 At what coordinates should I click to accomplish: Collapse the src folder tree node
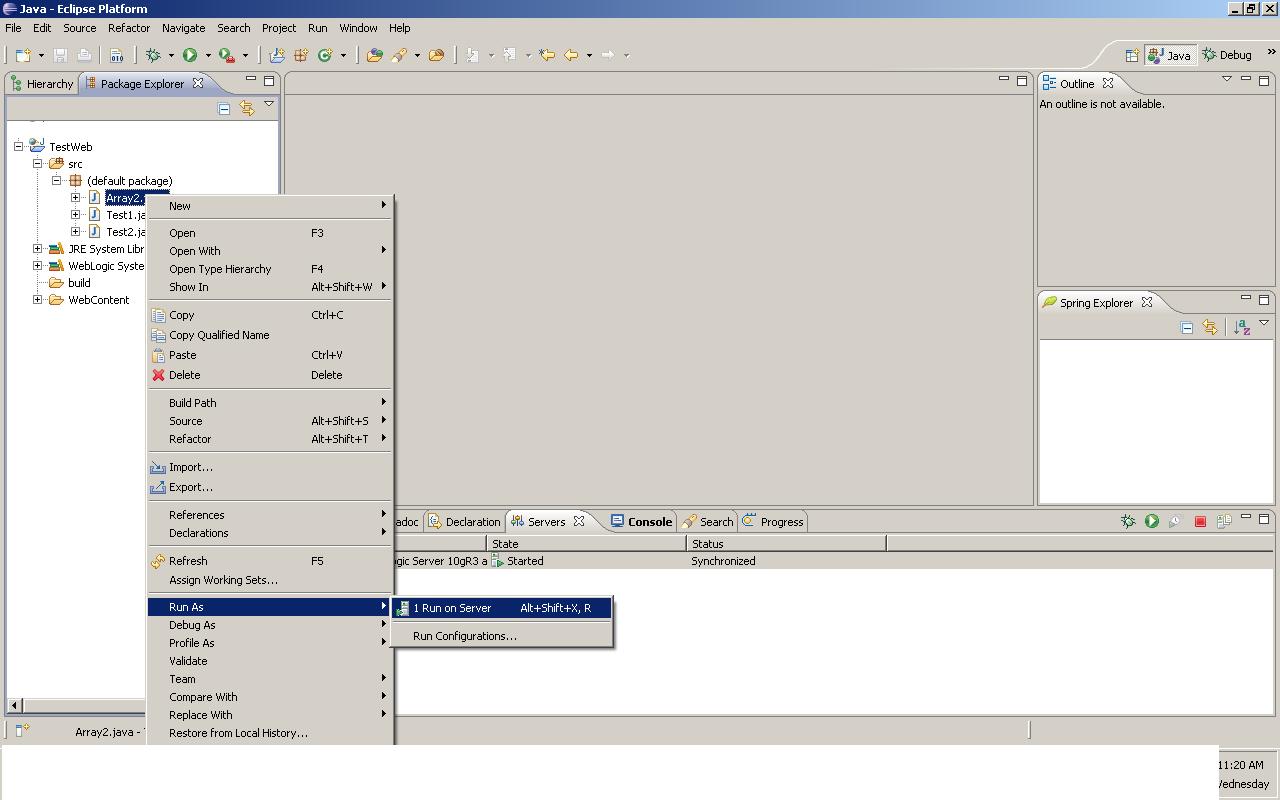pyautogui.click(x=38, y=164)
